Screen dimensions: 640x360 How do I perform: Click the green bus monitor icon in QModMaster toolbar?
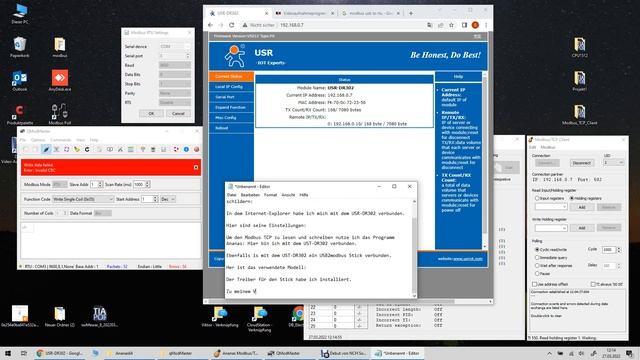(131, 150)
